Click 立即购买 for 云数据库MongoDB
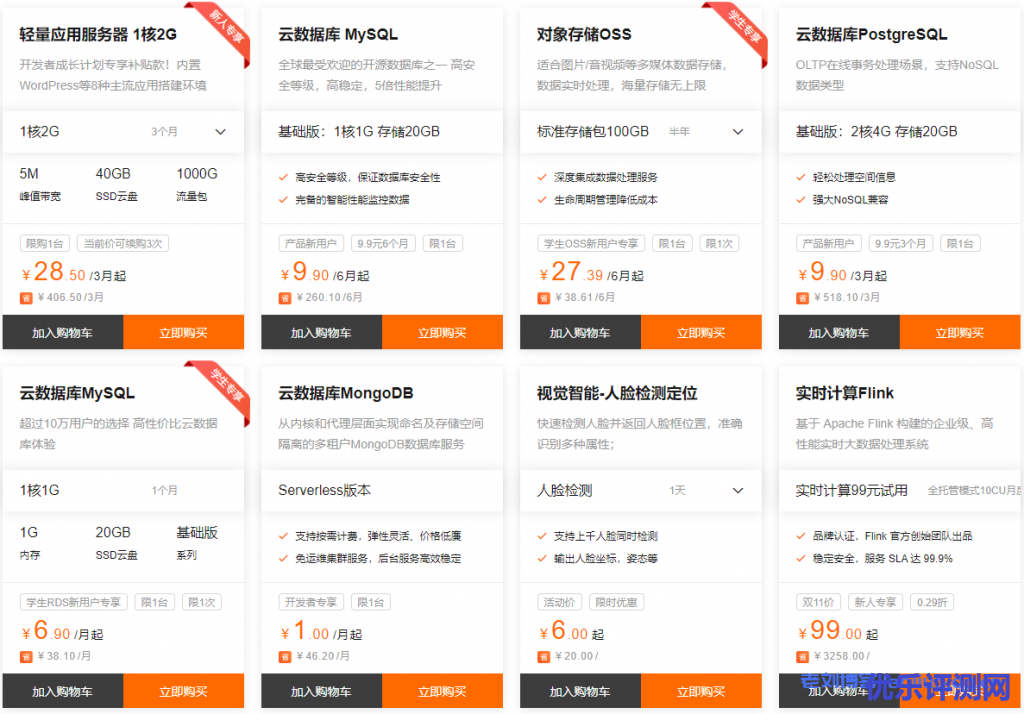This screenshot has width=1024, height=714. point(441,691)
